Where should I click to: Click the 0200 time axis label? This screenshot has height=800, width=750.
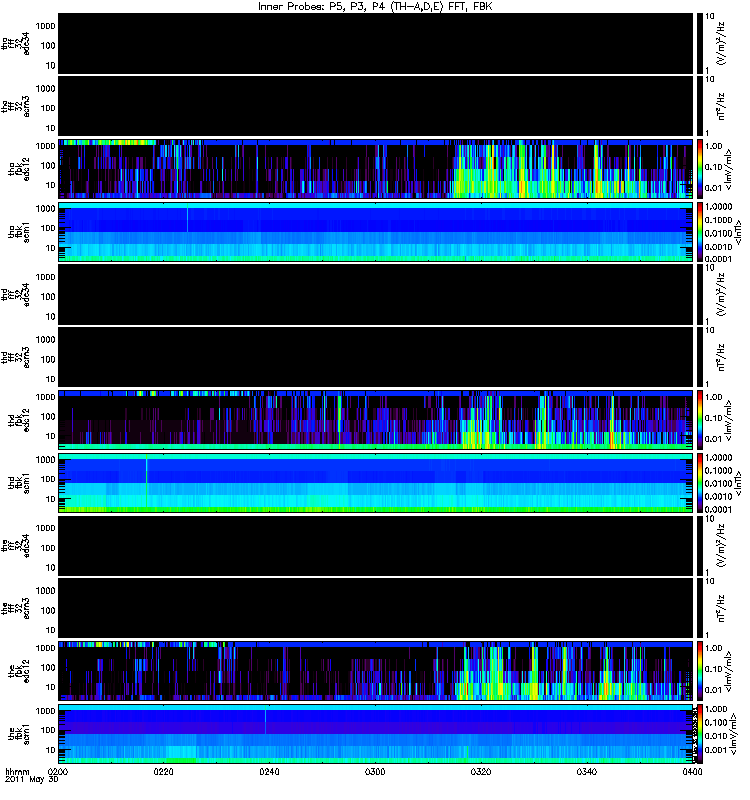[x=58, y=771]
